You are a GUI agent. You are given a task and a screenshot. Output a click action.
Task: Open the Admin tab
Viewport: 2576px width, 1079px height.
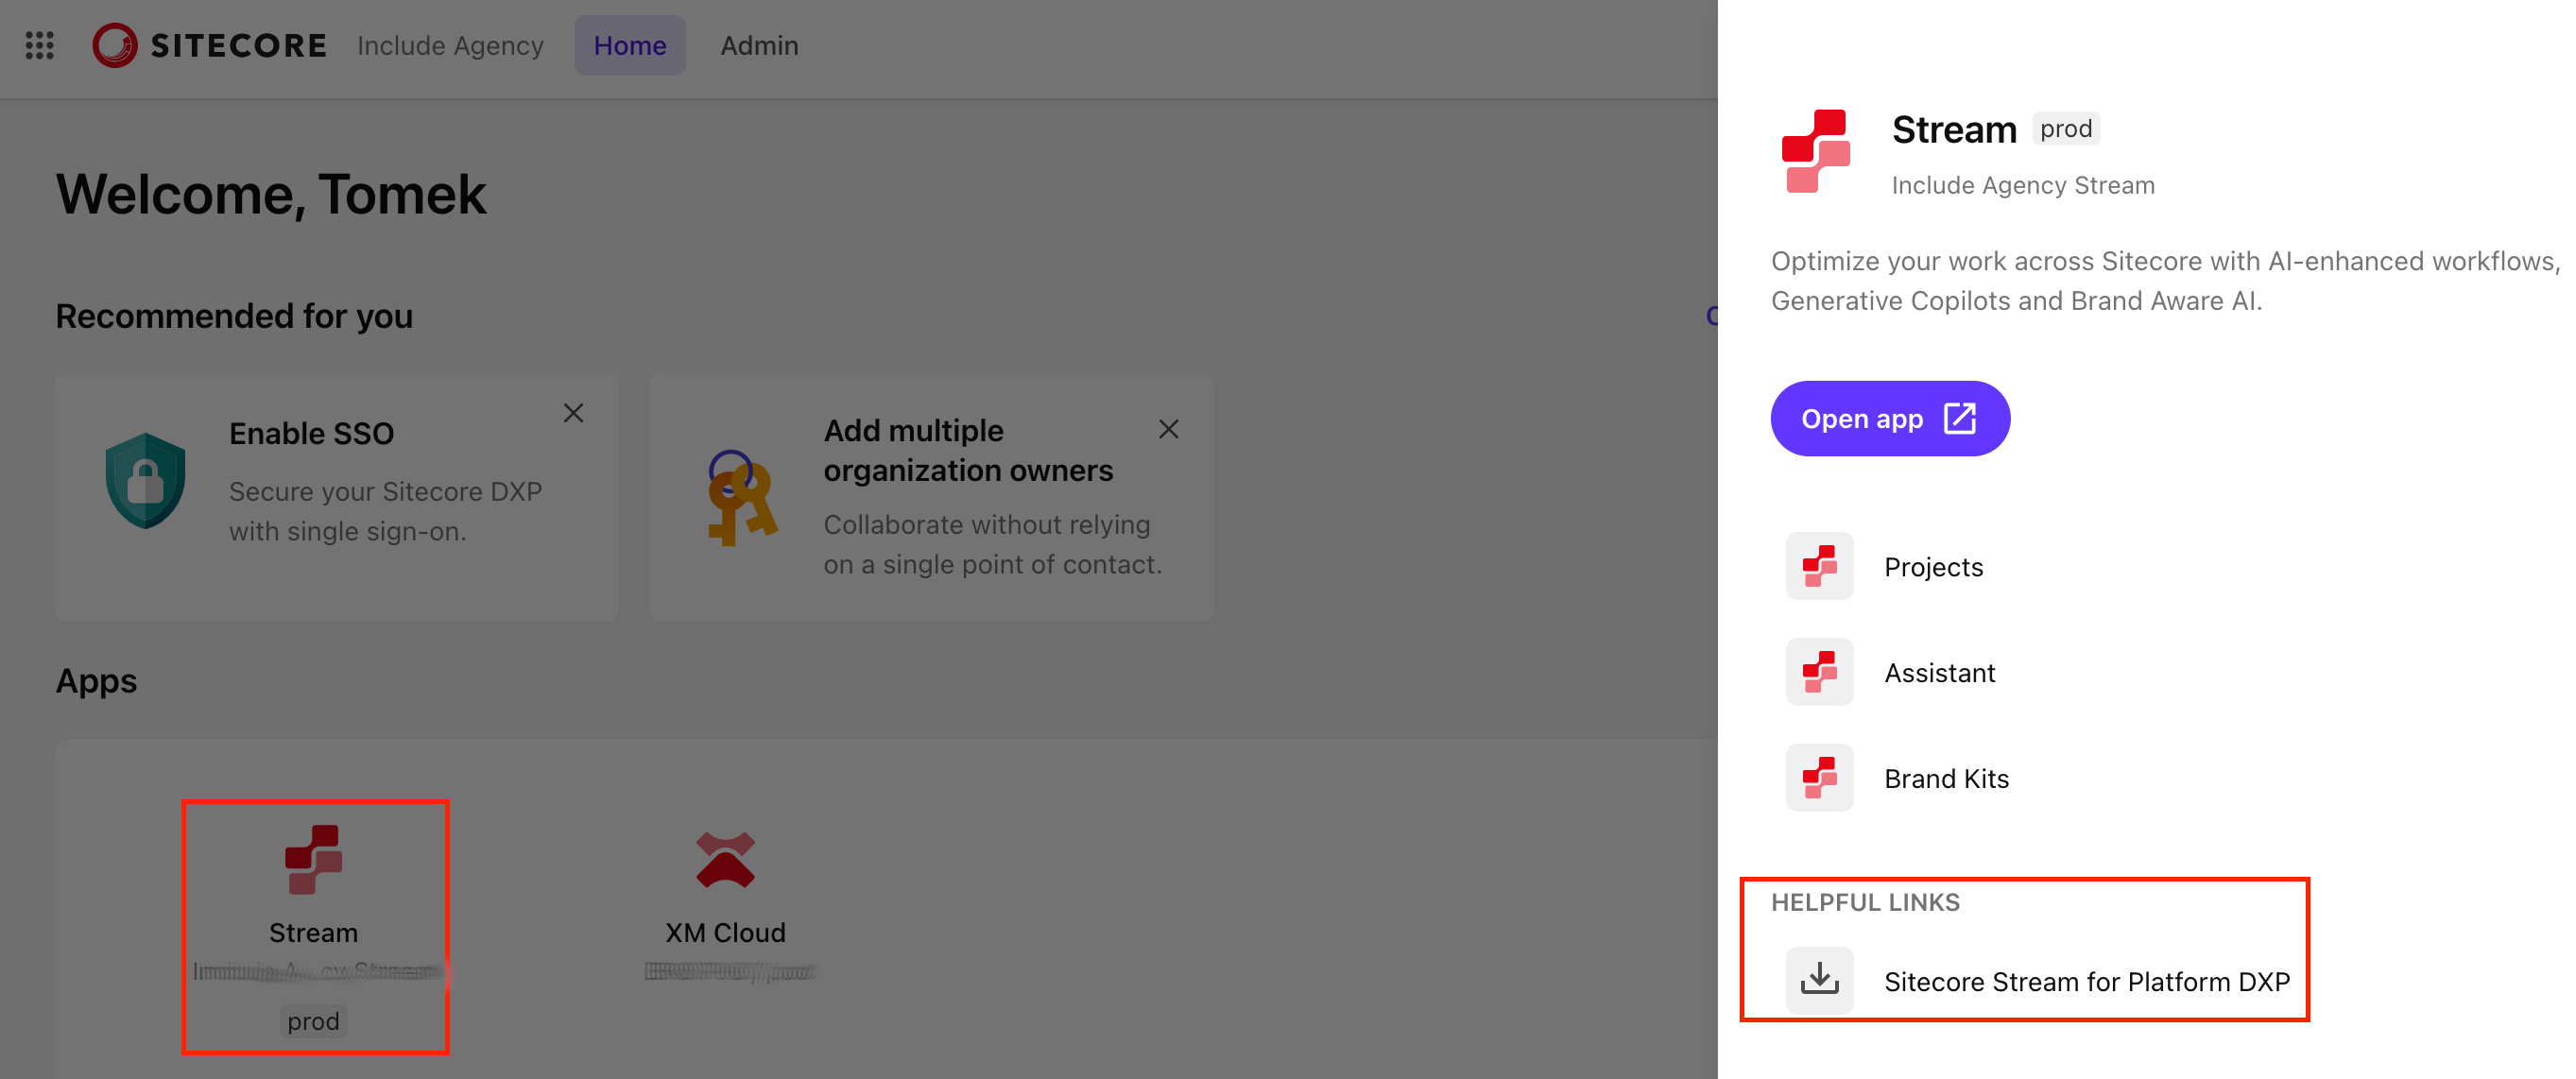point(759,45)
